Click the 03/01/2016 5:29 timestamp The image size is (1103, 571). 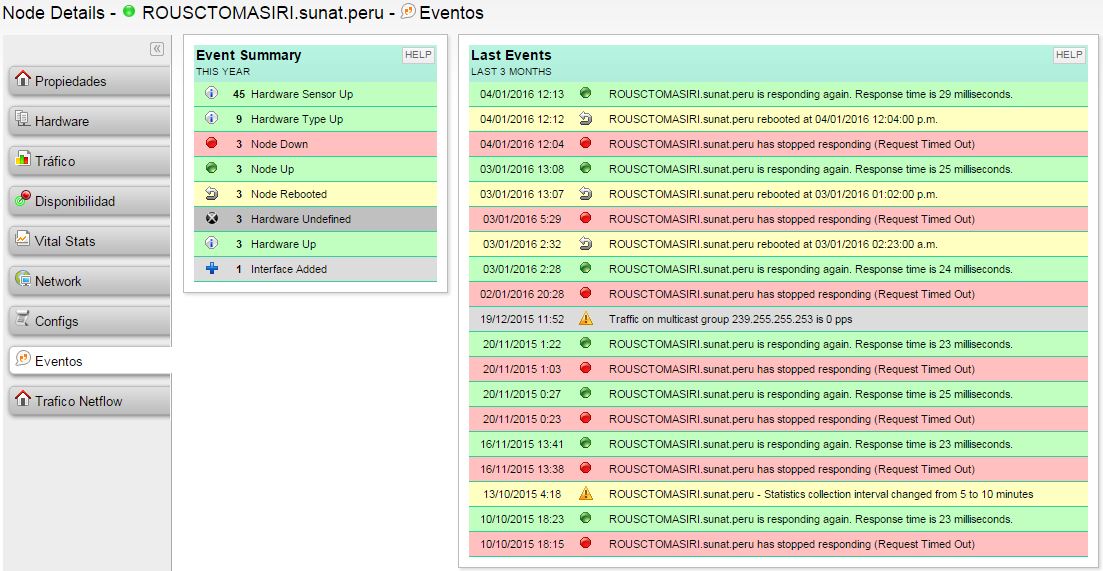point(522,219)
